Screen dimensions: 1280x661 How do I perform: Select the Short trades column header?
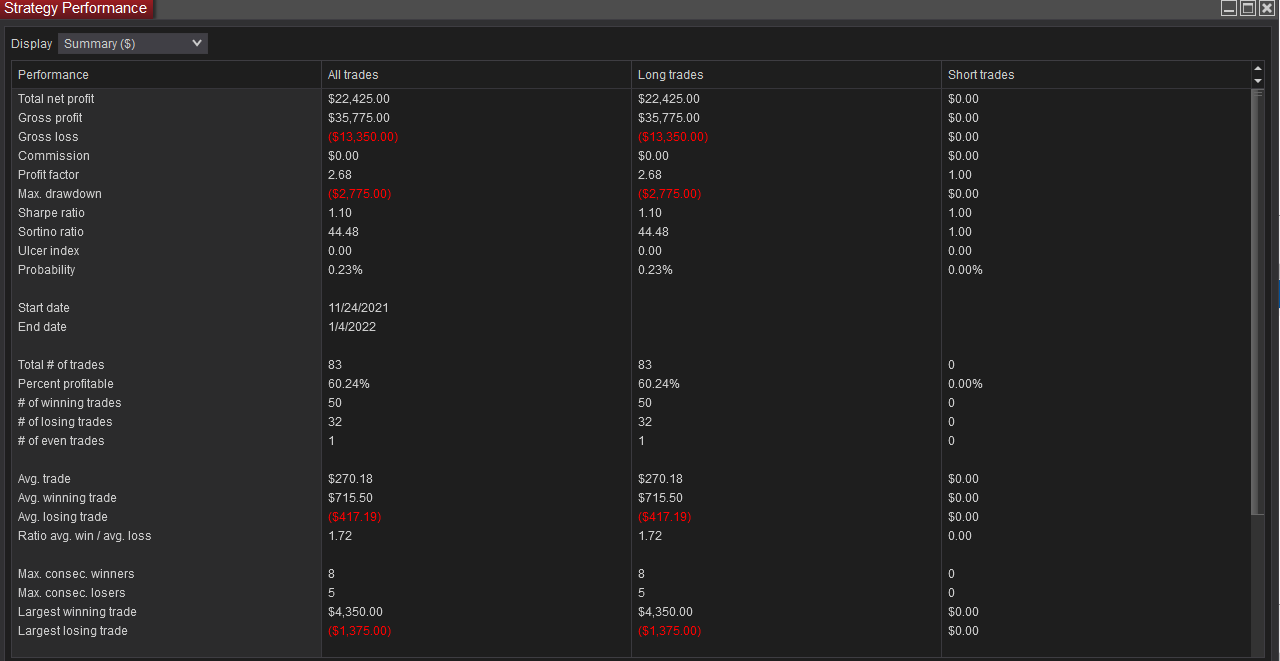pyautogui.click(x=981, y=75)
